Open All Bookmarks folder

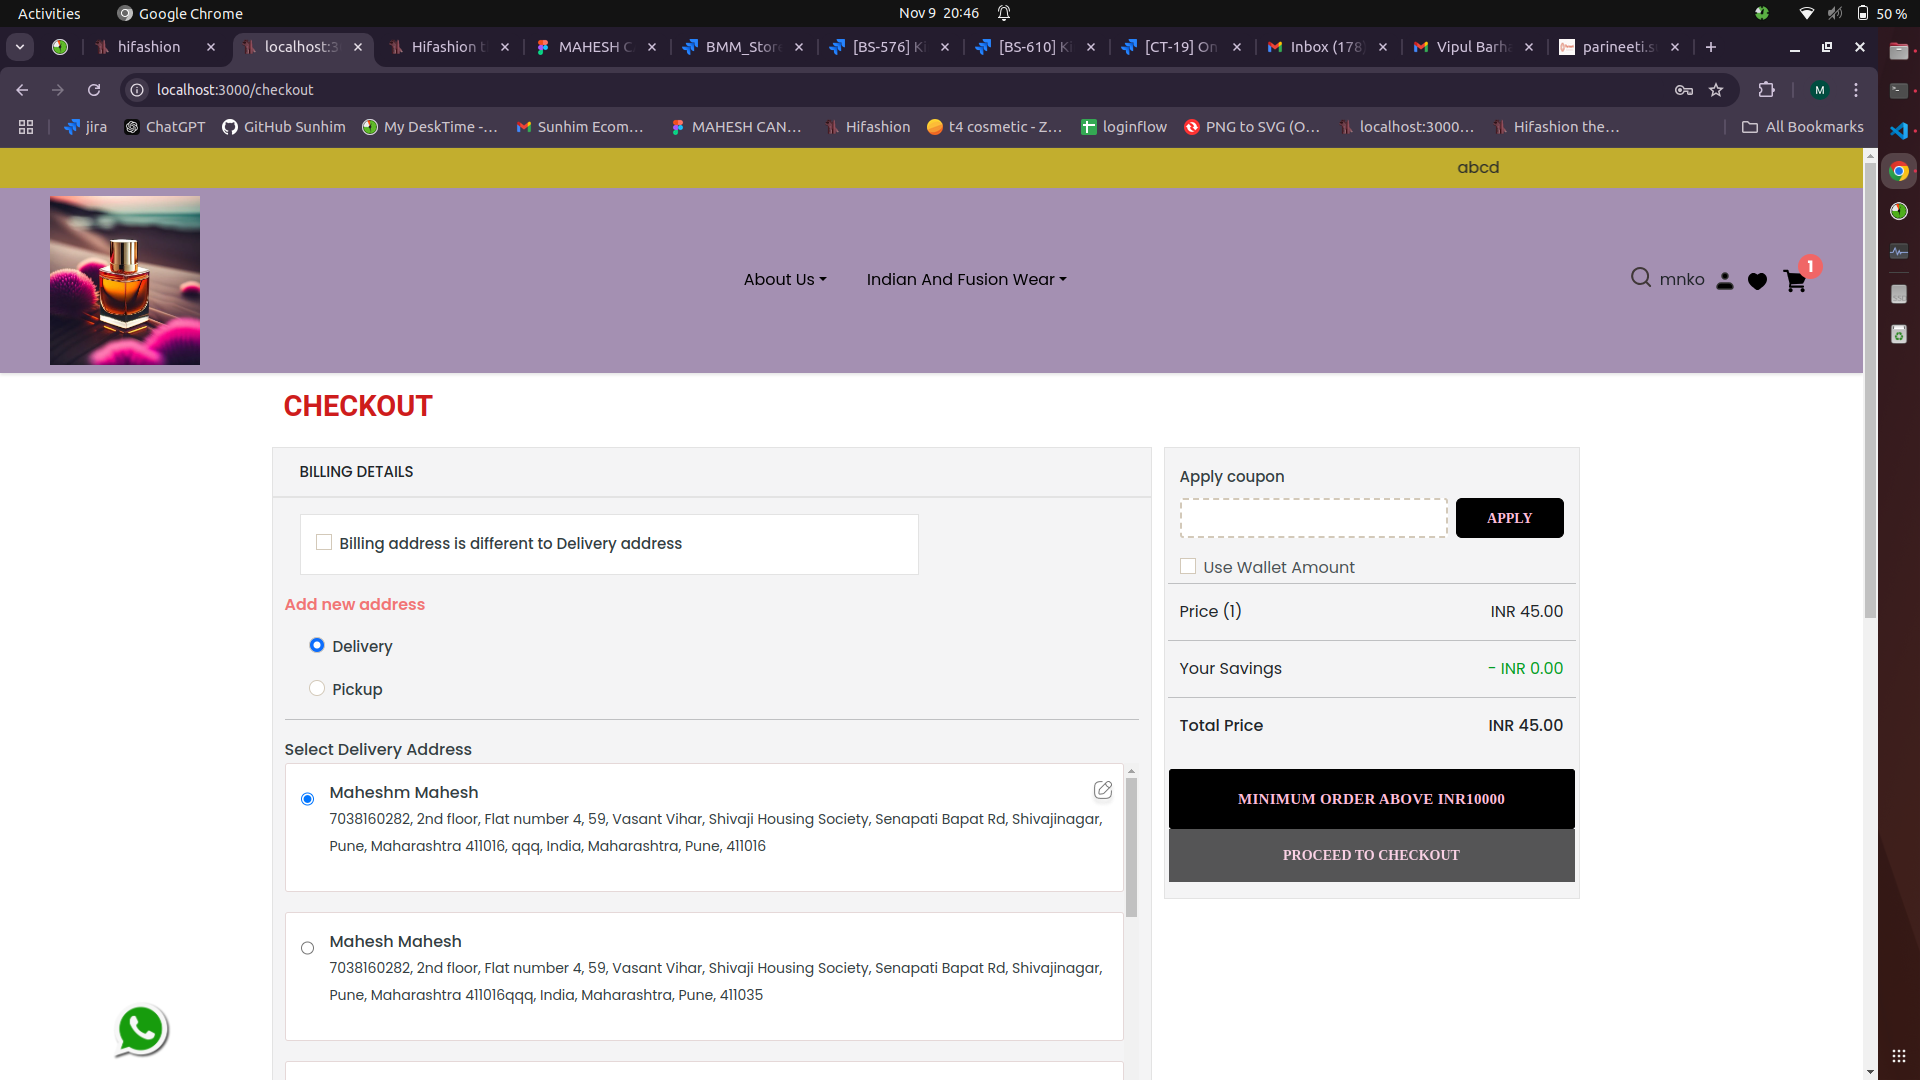point(1802,127)
